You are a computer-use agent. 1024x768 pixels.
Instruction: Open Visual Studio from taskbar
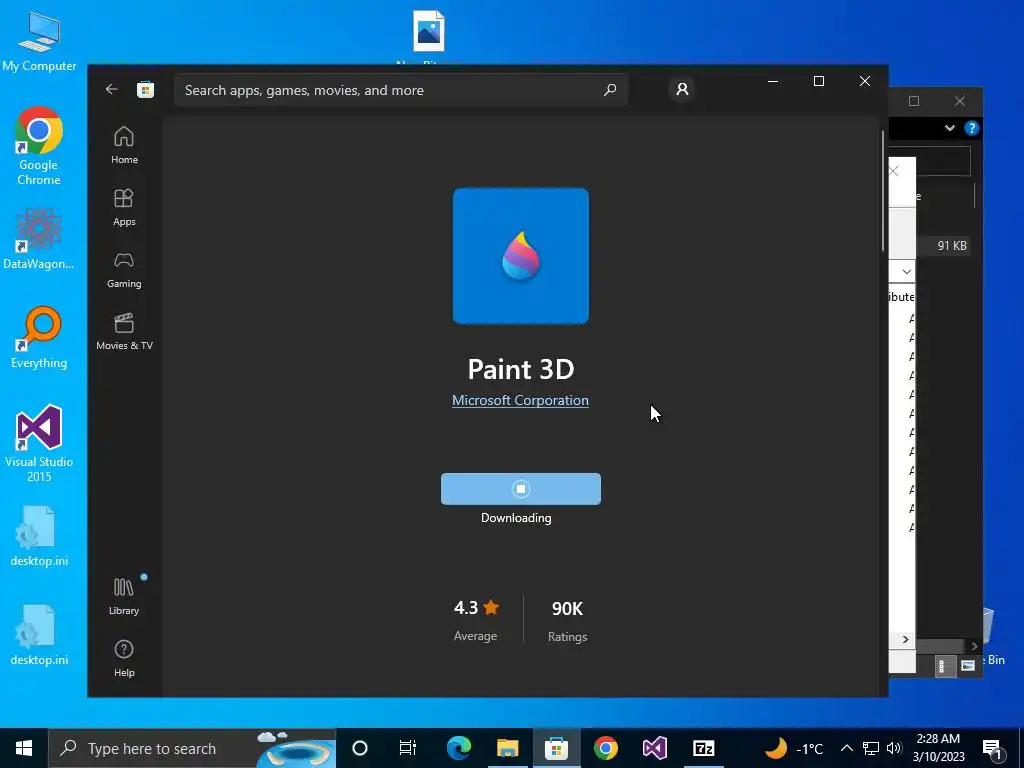[x=654, y=748]
